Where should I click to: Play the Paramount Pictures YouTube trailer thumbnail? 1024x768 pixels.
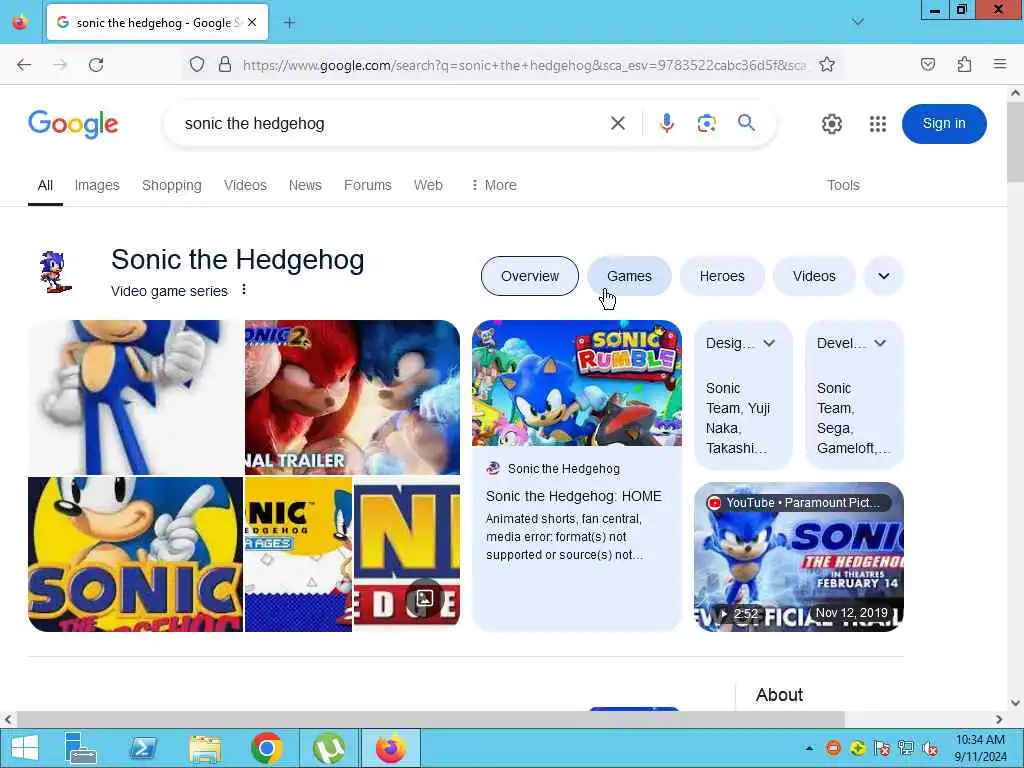[x=799, y=556]
